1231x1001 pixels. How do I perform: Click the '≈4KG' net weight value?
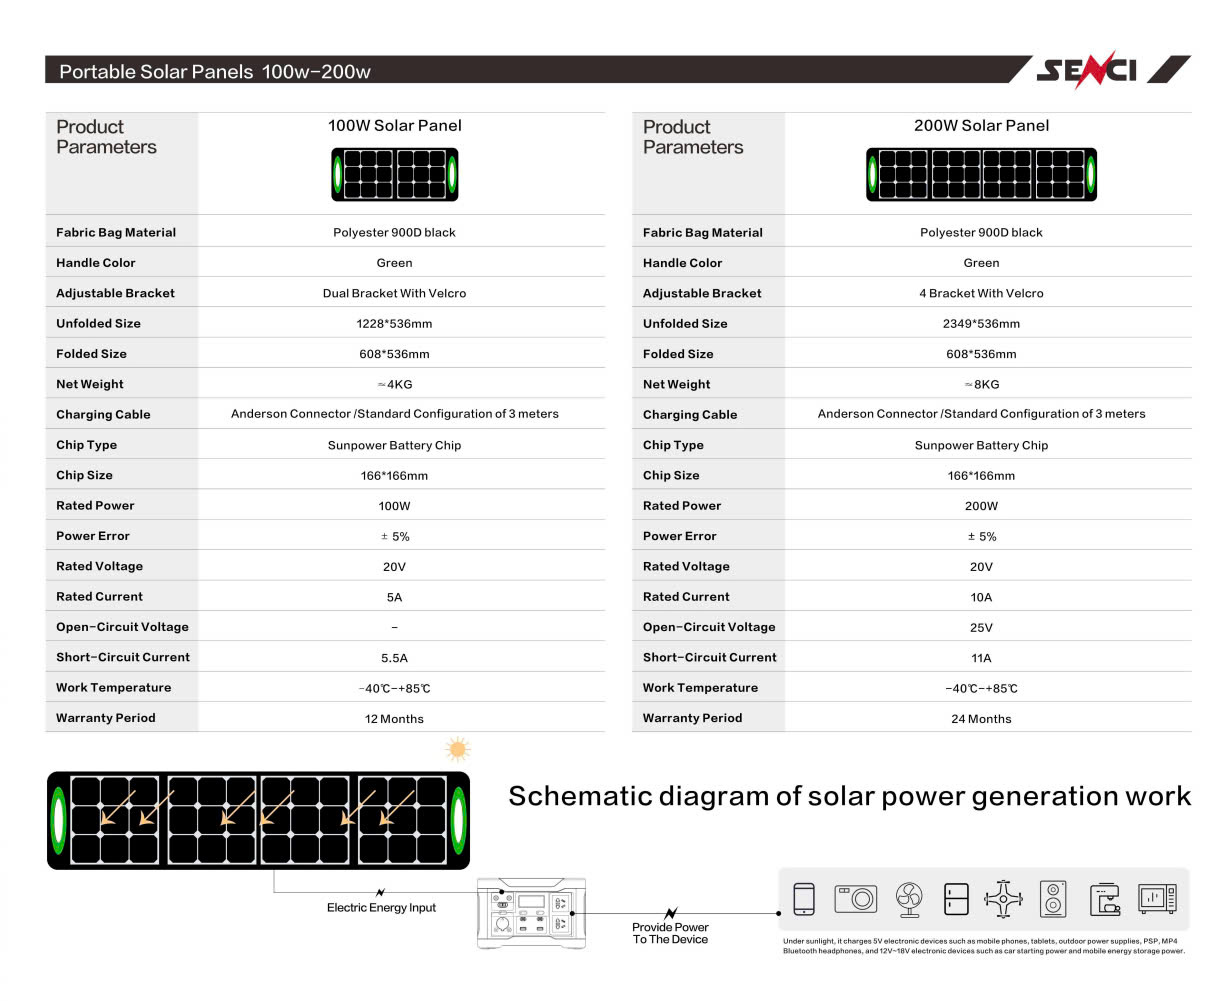tap(394, 384)
